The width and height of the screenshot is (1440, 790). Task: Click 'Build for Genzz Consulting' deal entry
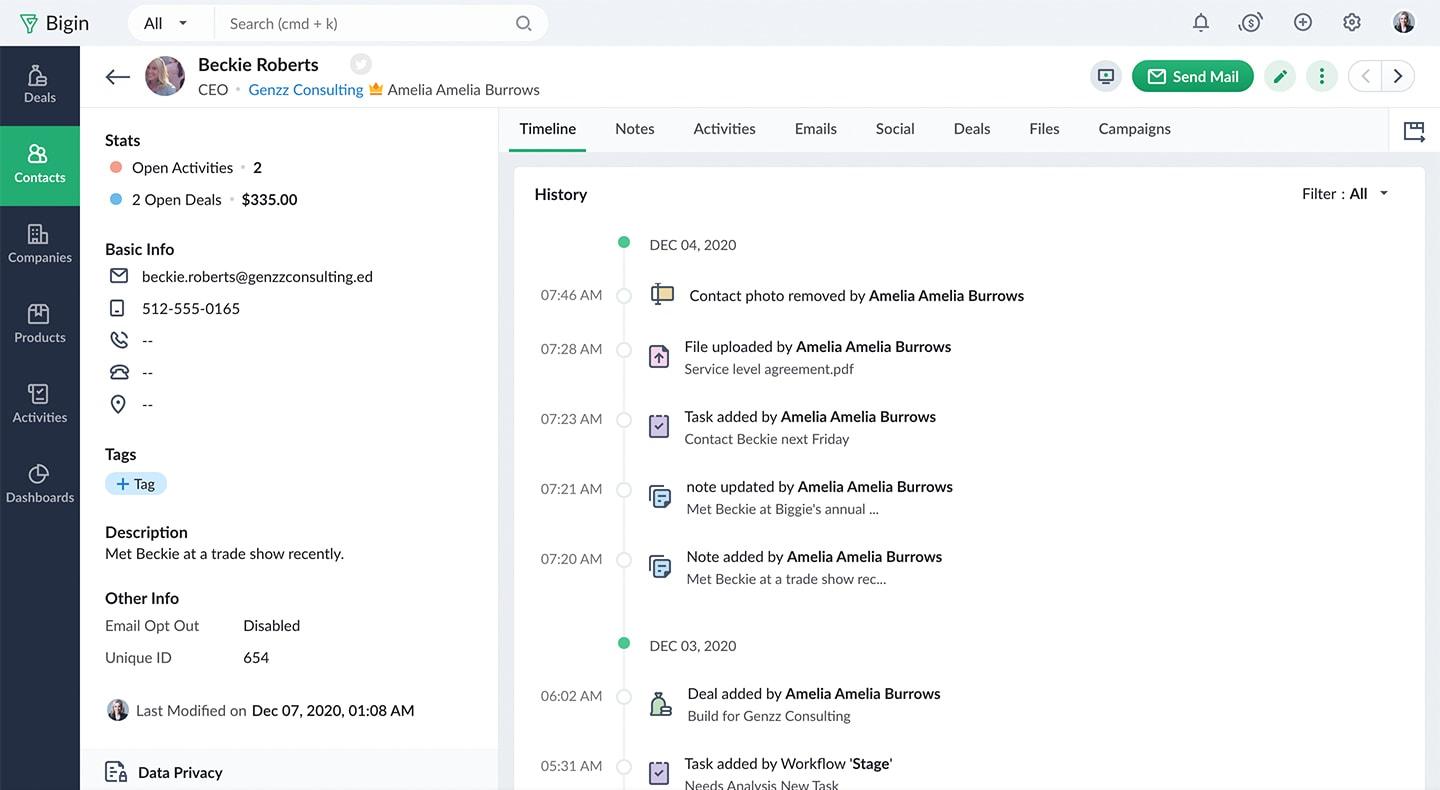[x=769, y=716]
